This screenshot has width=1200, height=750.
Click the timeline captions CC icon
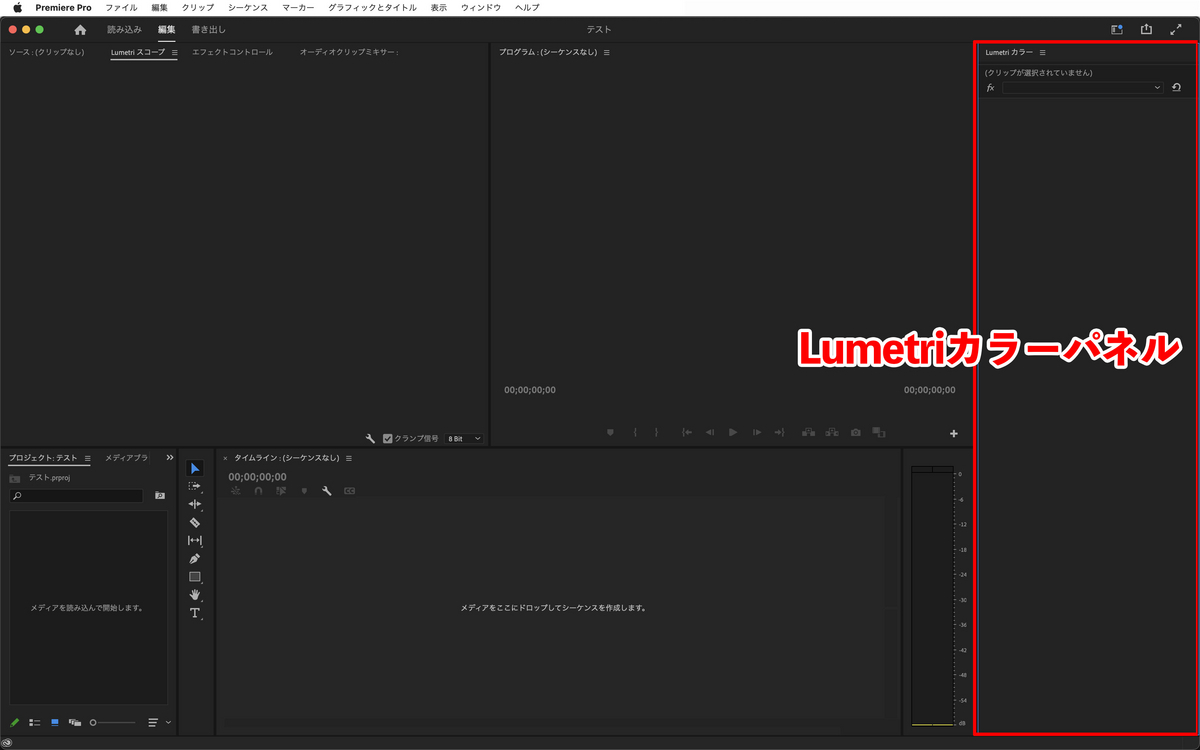pyautogui.click(x=349, y=491)
